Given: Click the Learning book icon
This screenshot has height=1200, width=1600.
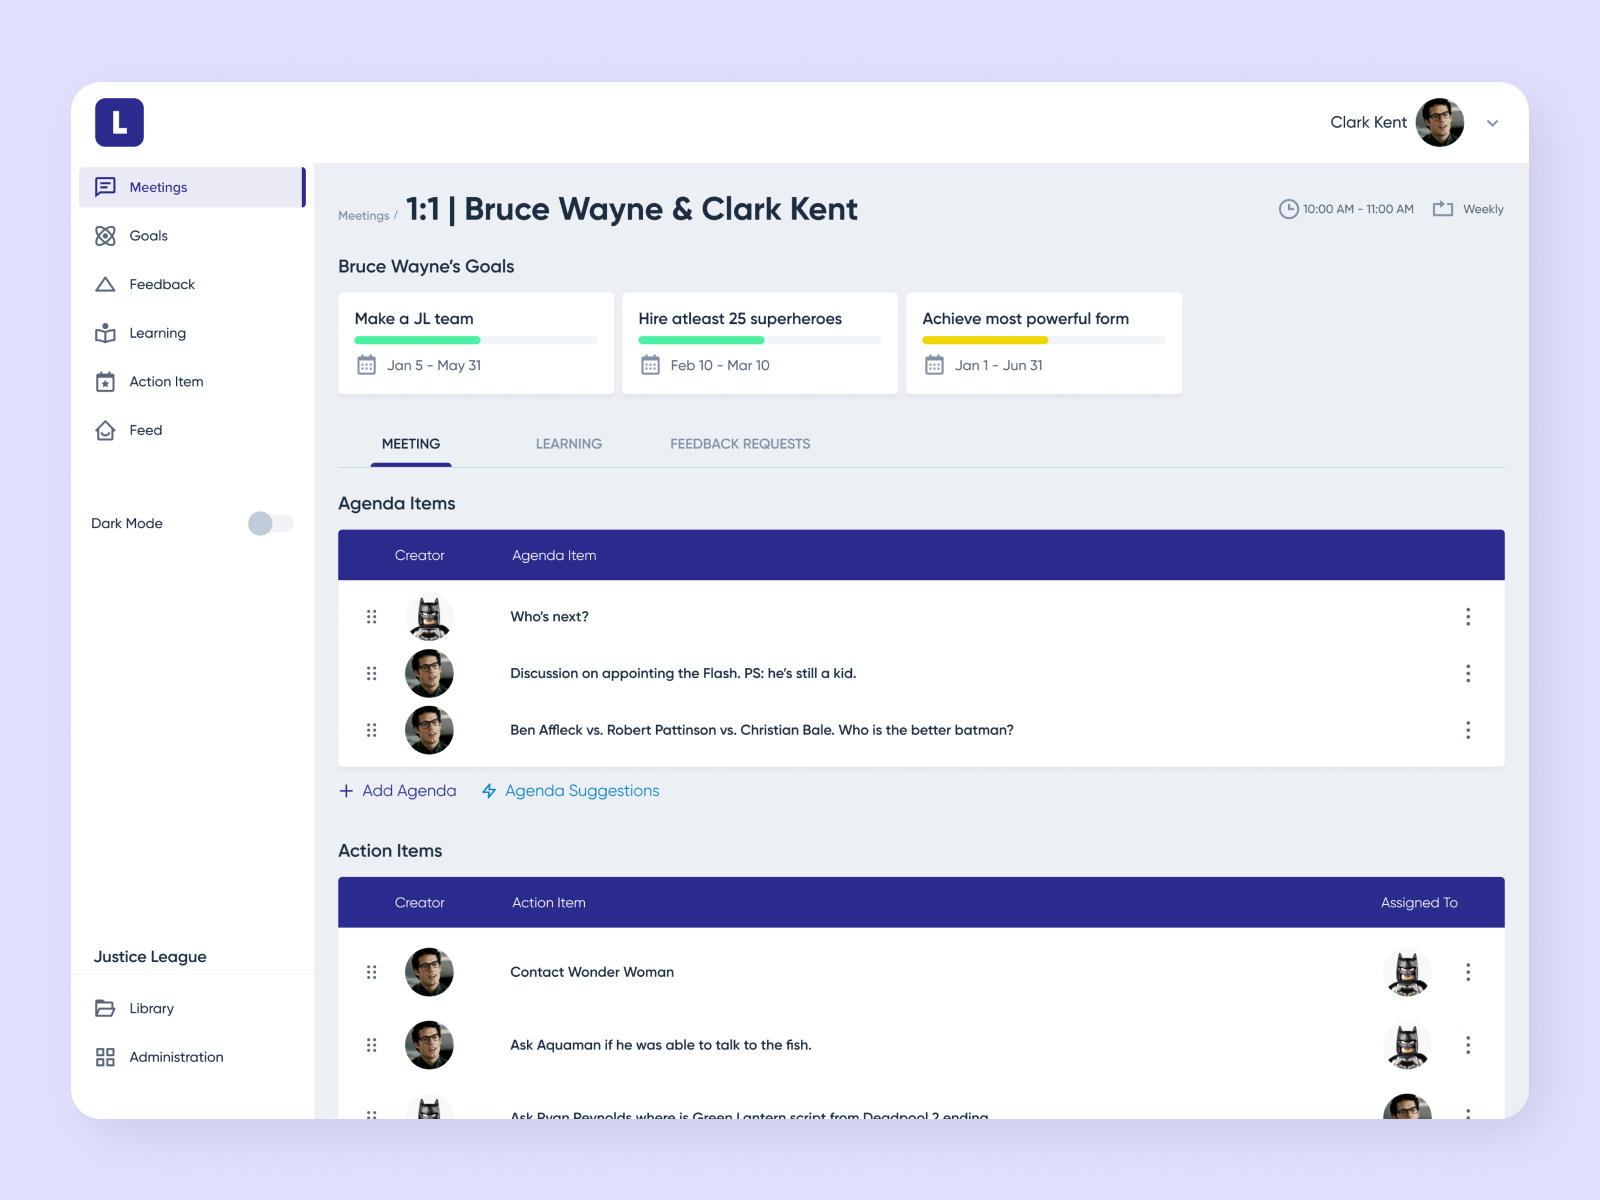Looking at the screenshot, I should coord(105,333).
